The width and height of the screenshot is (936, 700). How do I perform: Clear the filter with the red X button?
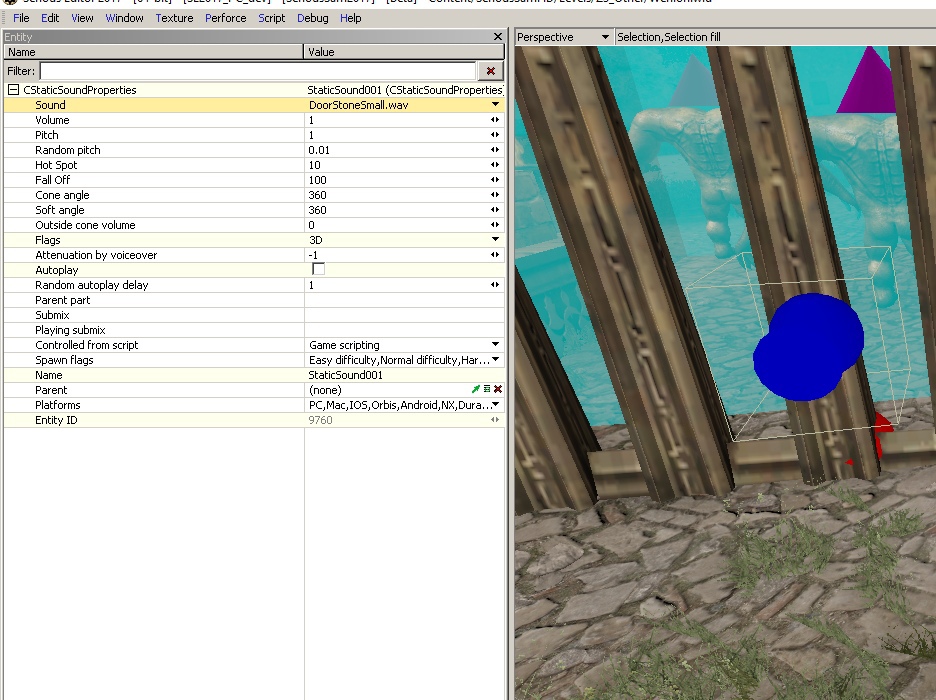pyautogui.click(x=491, y=71)
